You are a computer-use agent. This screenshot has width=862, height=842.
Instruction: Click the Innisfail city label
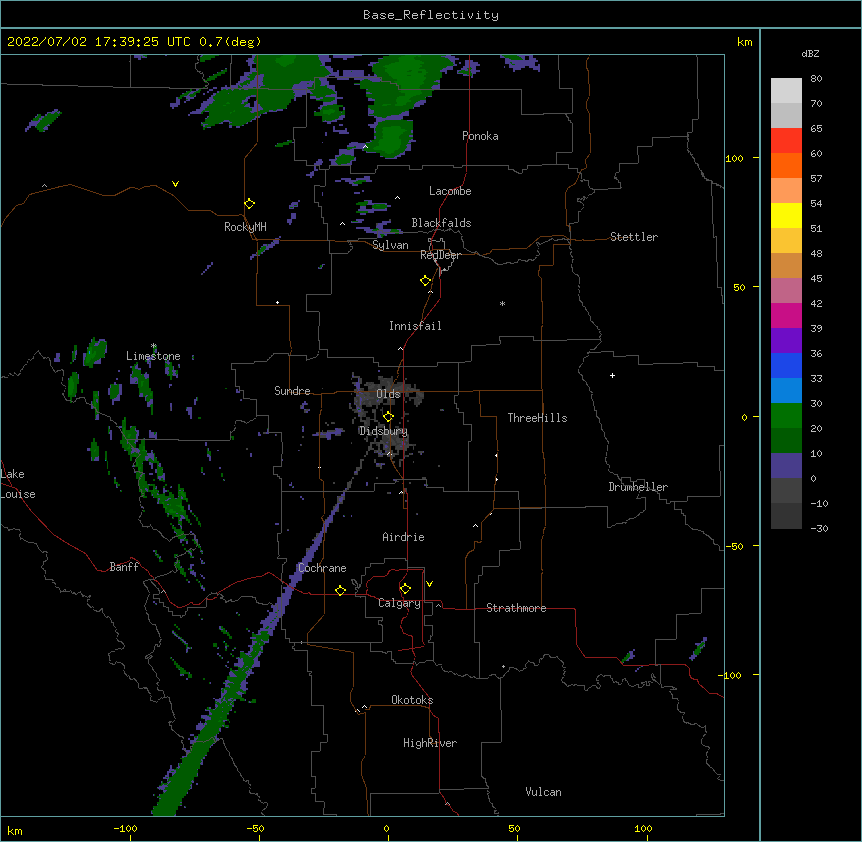415,326
